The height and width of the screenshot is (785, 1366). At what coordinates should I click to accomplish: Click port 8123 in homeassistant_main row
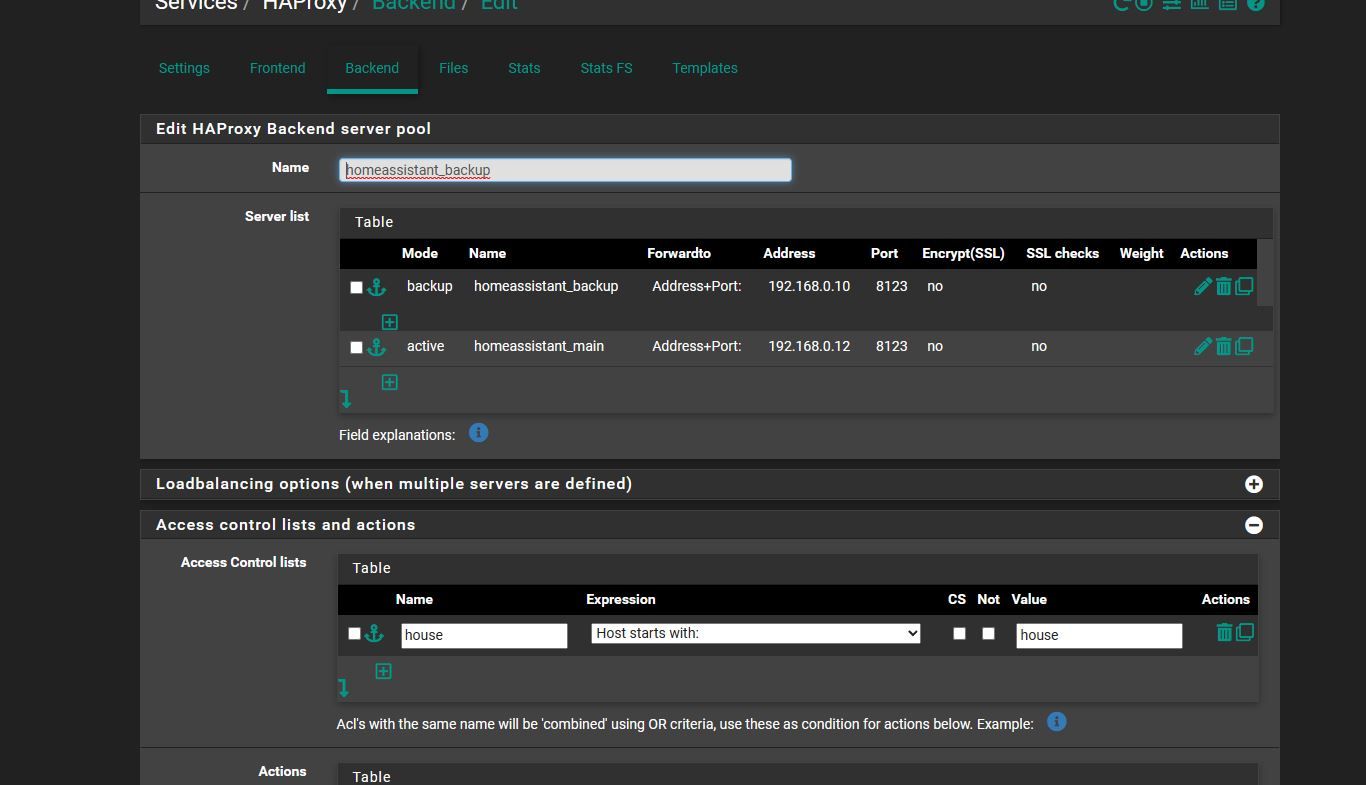click(x=892, y=346)
